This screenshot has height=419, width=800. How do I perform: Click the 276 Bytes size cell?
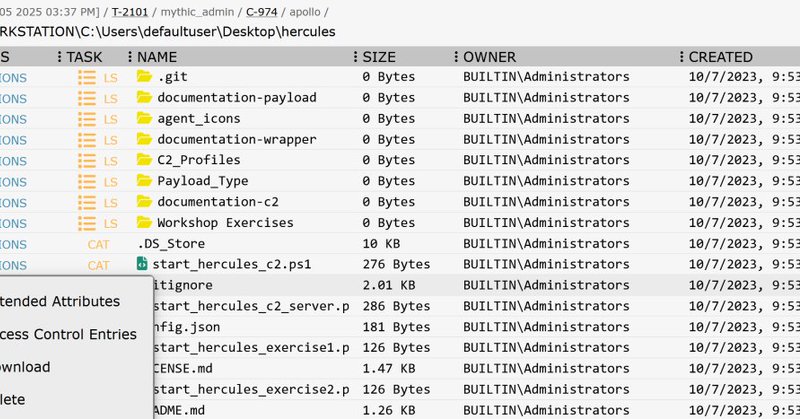[396, 264]
